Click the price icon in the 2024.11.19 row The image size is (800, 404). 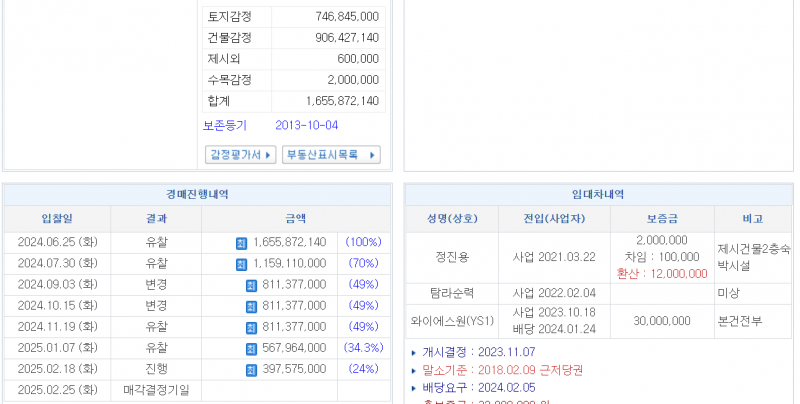(251, 327)
